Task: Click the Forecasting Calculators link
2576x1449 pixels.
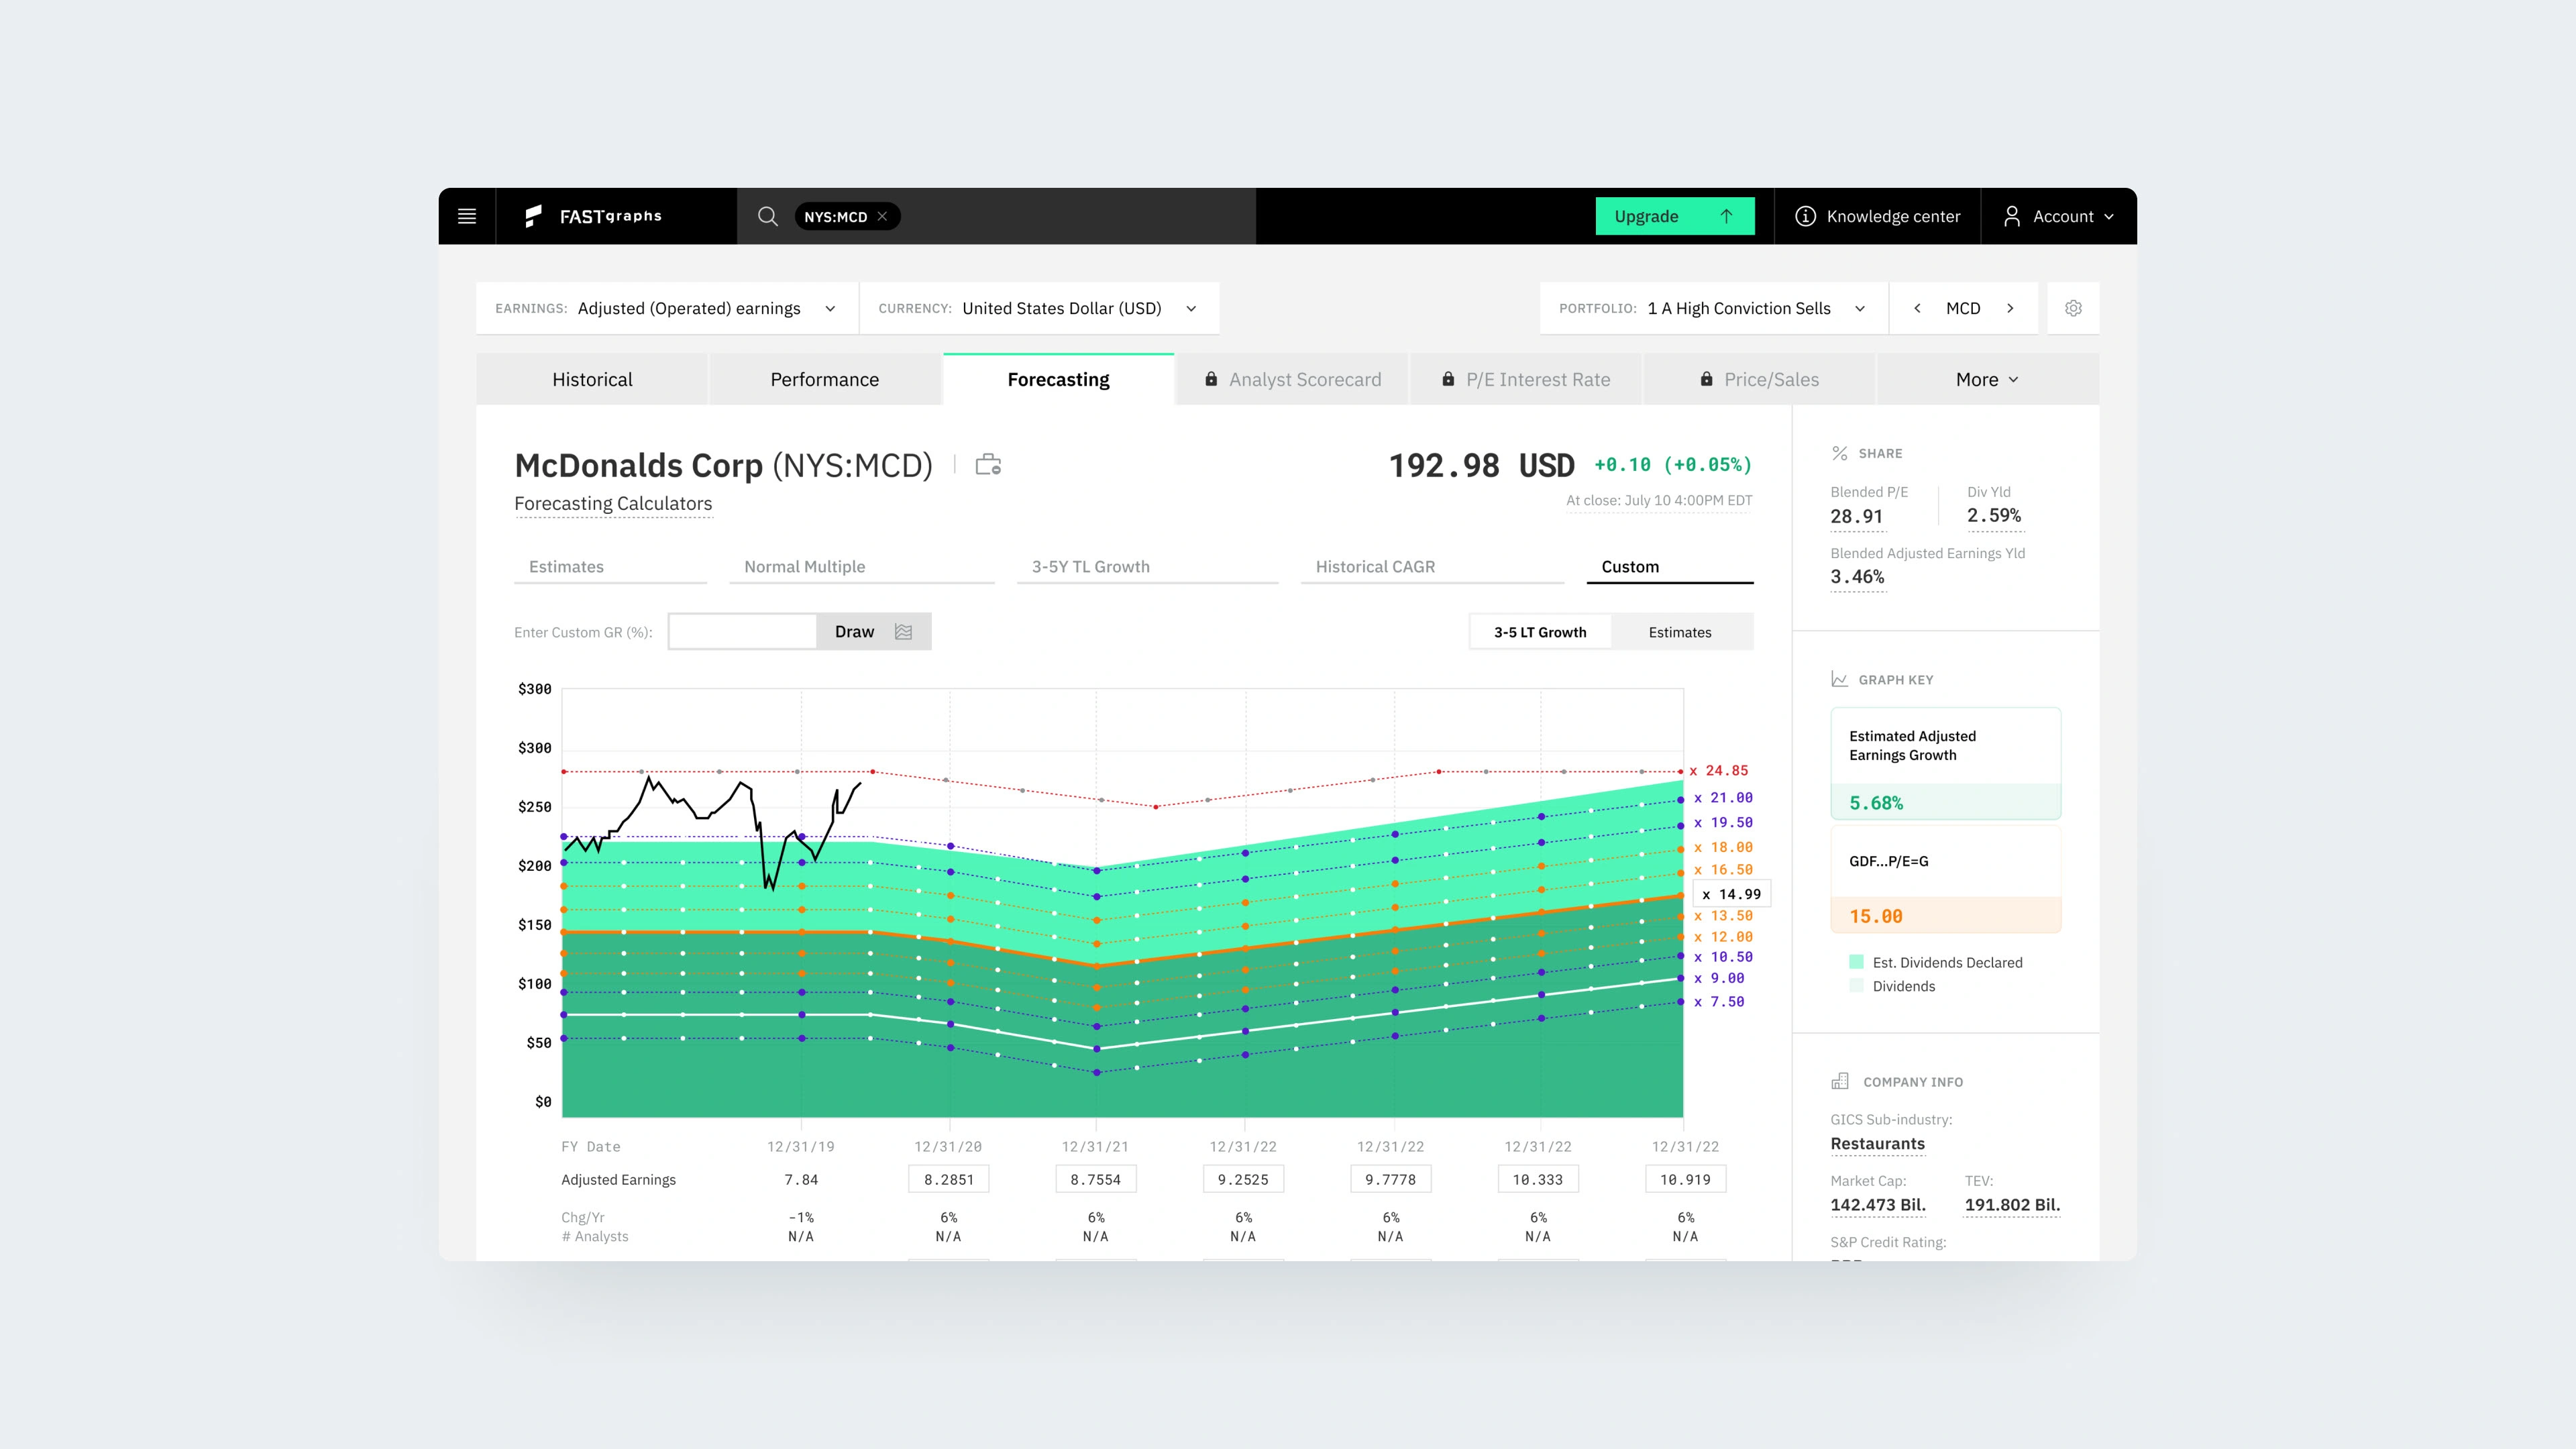Action: point(613,504)
